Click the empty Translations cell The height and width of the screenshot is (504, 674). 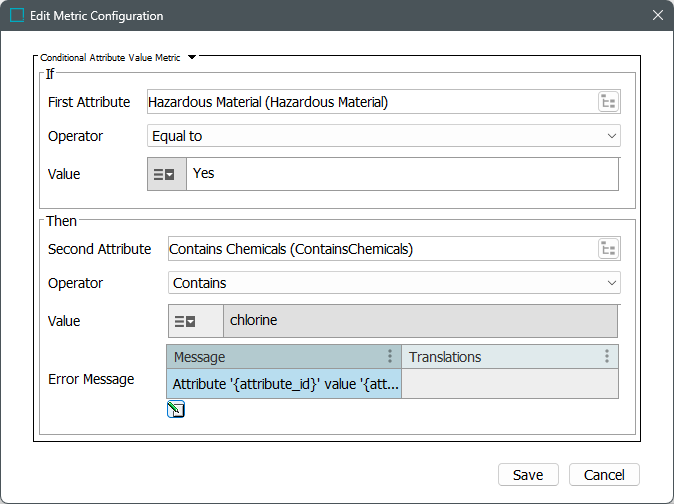click(509, 384)
